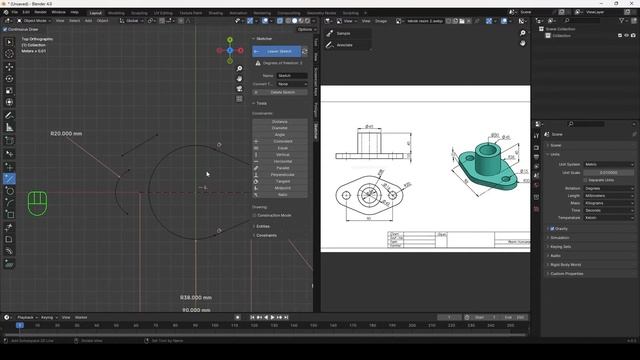The height and width of the screenshot is (360, 640).
Task: Switch to Modeling workspace tab
Action: pos(116,13)
